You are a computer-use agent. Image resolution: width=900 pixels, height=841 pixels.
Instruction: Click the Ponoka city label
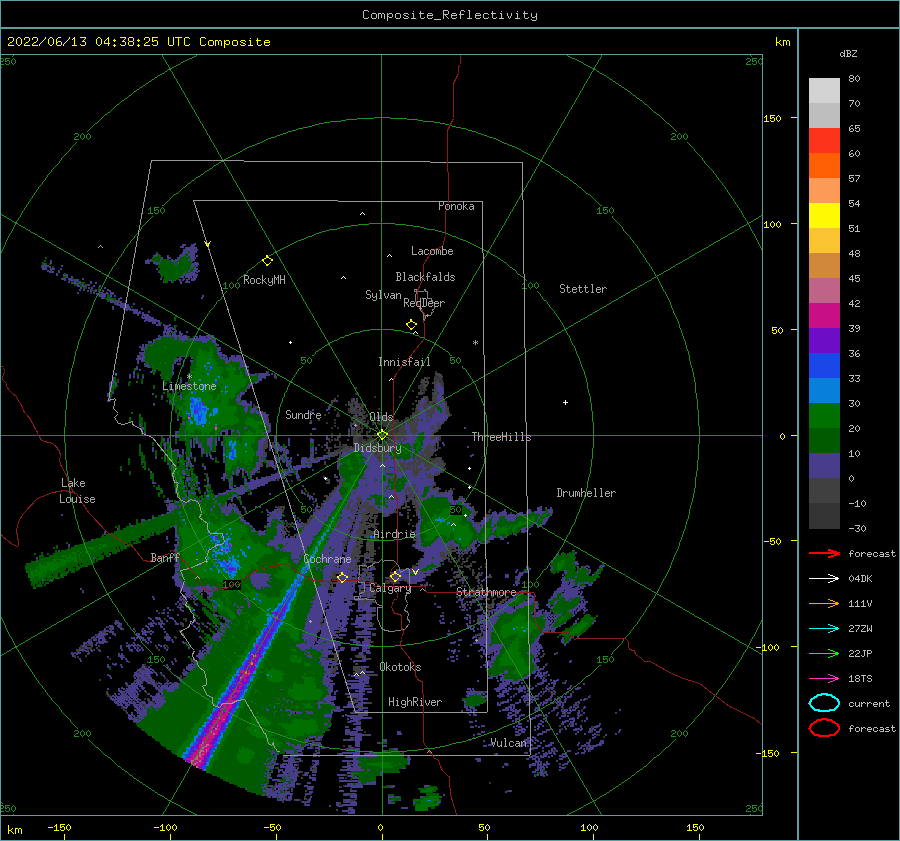(x=456, y=206)
